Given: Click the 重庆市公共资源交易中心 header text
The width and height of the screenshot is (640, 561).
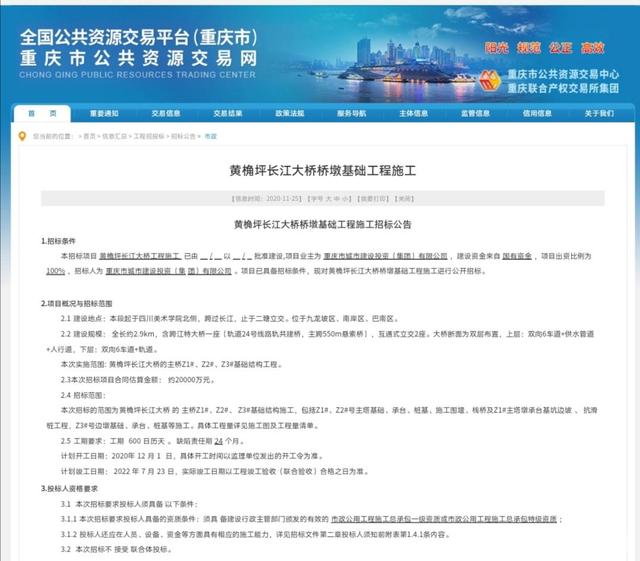Looking at the screenshot, I should 563,74.
